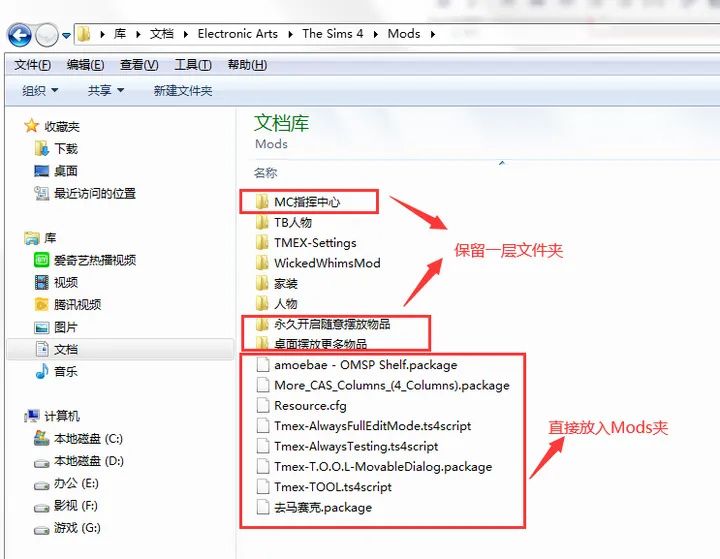
Task: Sort files by the 名称 column header
Action: pyautogui.click(x=265, y=173)
